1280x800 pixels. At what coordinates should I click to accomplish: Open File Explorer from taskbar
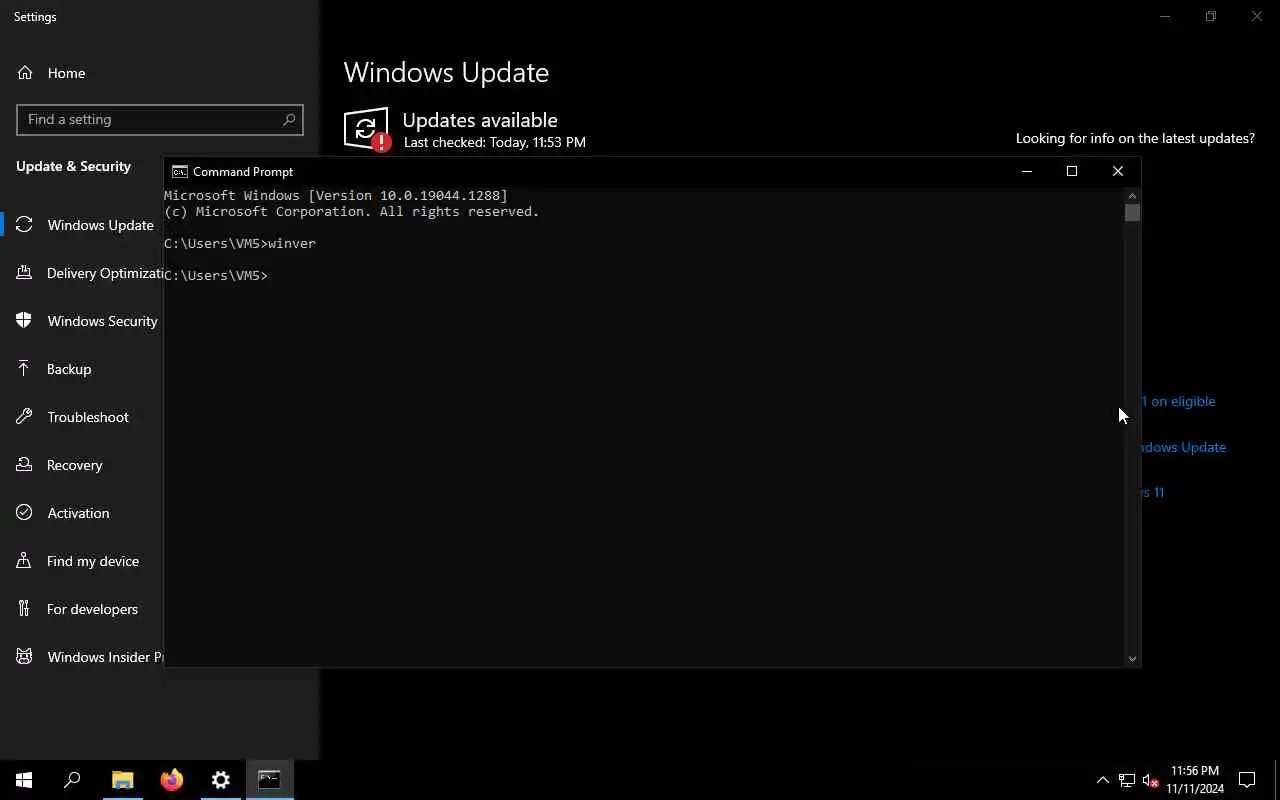(x=122, y=780)
